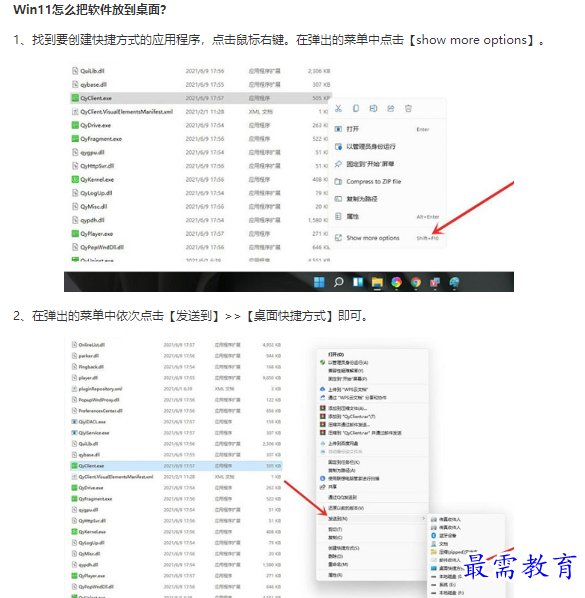This screenshot has width=585, height=598.
Task: Choose 打开 with Enter shortcut in compact menu
Action: coord(387,129)
